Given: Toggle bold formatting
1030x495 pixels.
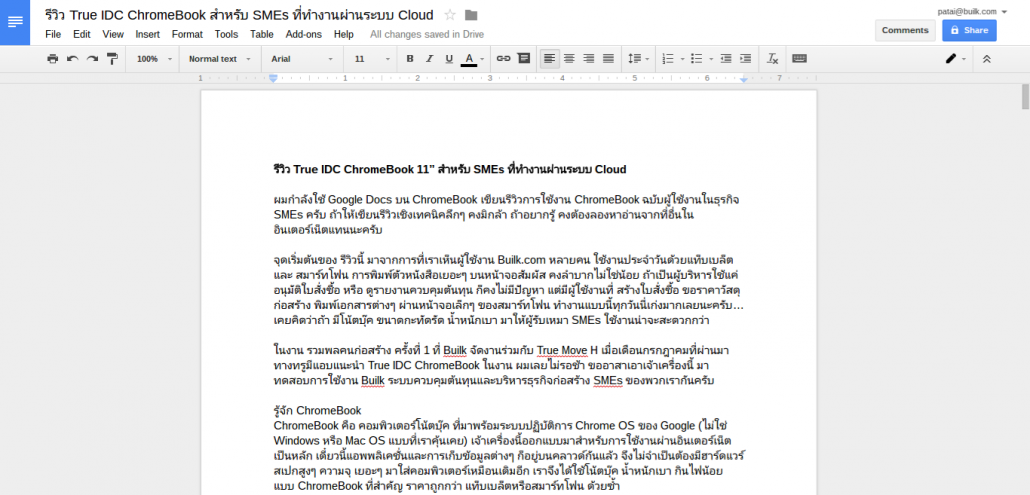Looking at the screenshot, I should tap(410, 59).
